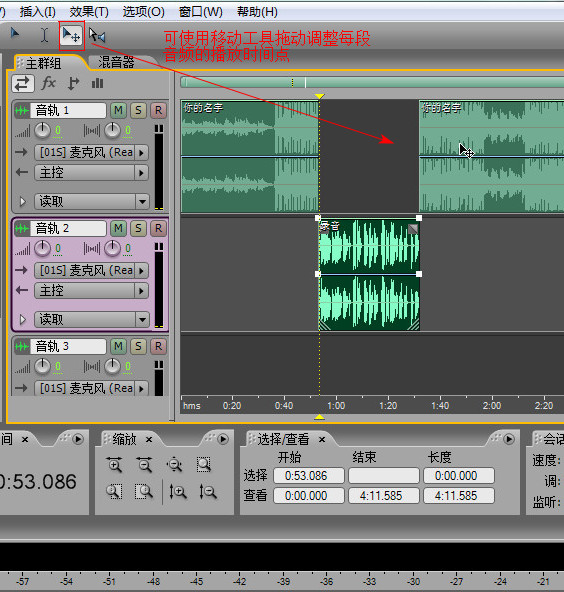Screen dimensions: 564x592
Task: Solo 音轨 2 with S button
Action: click(x=139, y=228)
